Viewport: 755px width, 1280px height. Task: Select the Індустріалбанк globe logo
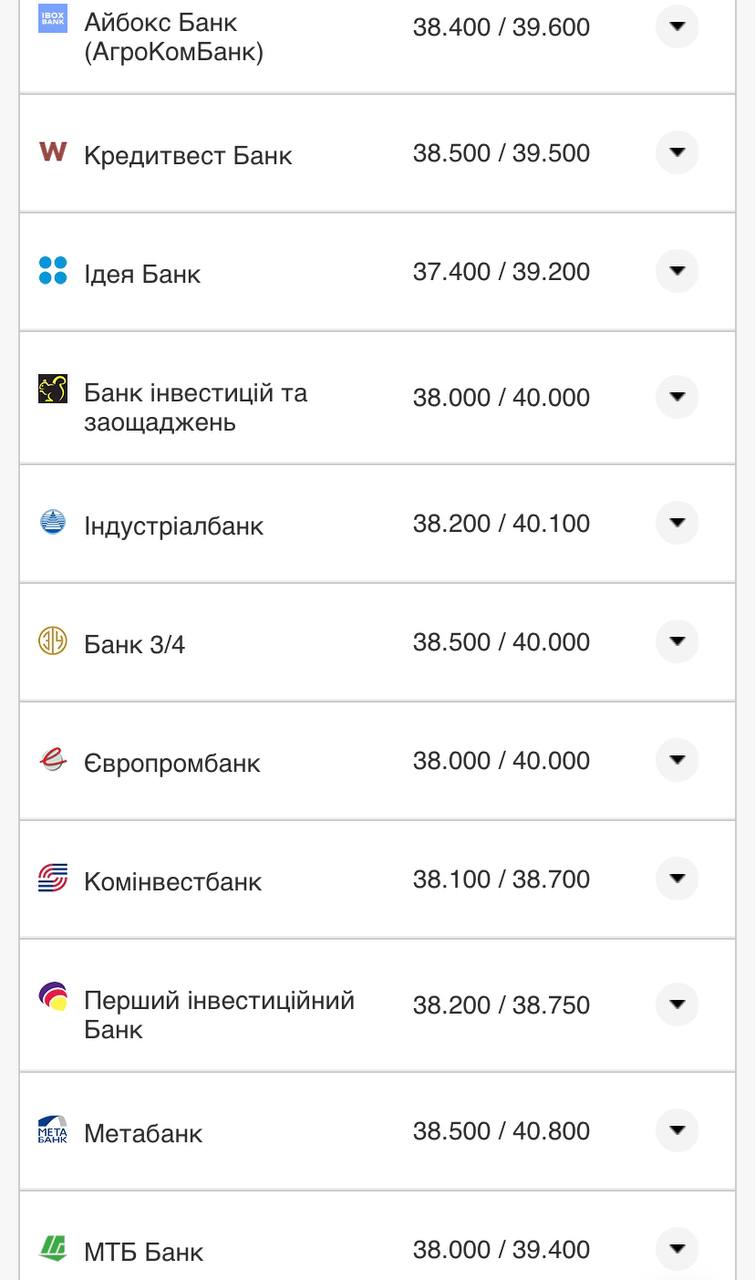(52, 521)
